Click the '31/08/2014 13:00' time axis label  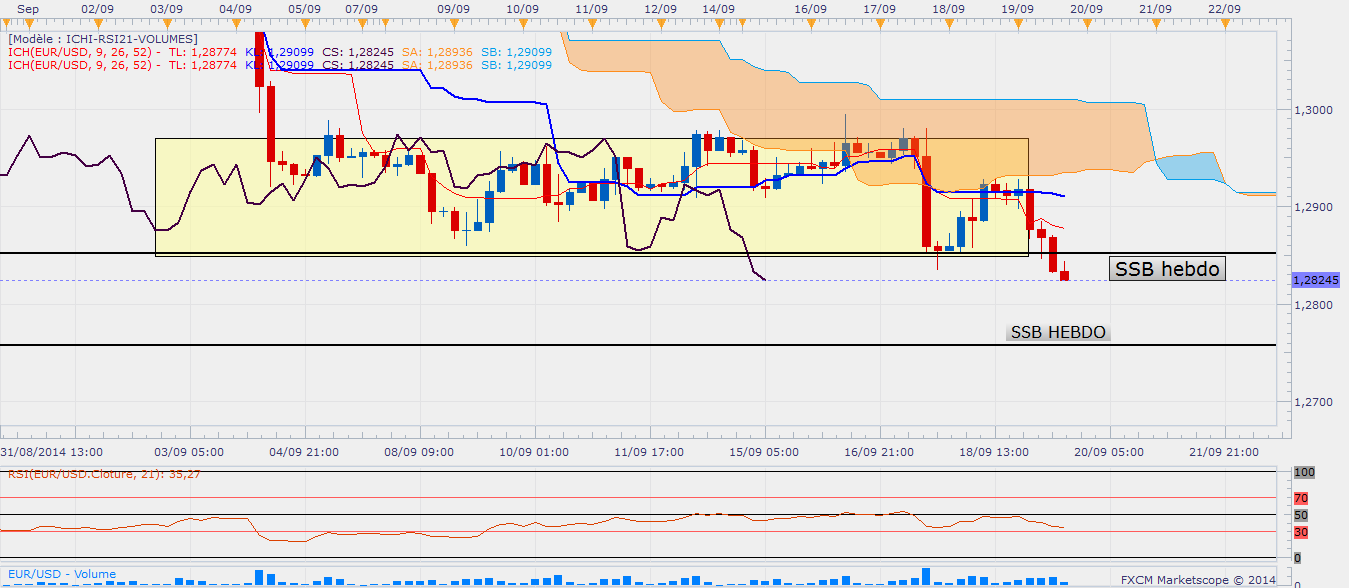51,452
